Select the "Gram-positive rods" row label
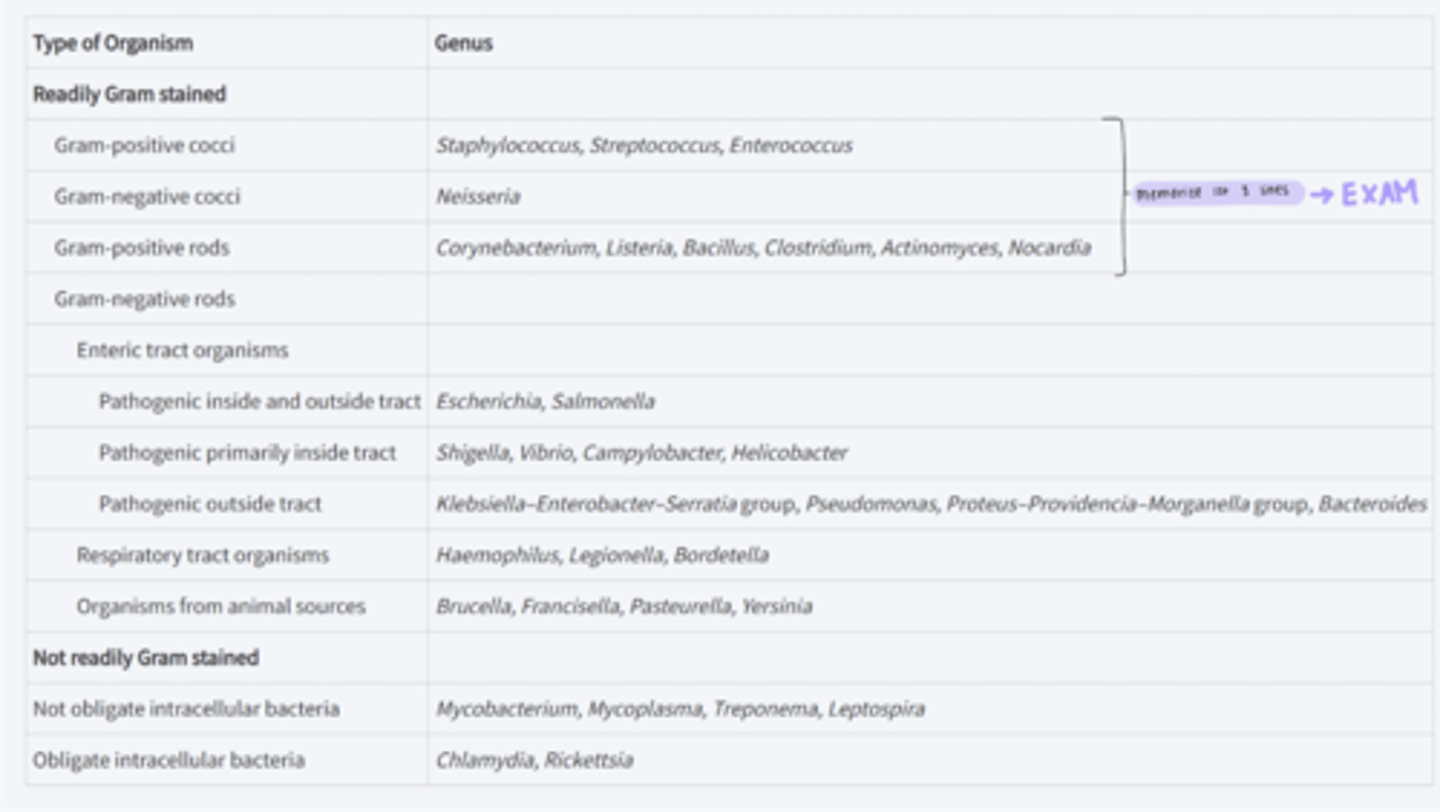This screenshot has width=1440, height=812. pyautogui.click(x=142, y=247)
